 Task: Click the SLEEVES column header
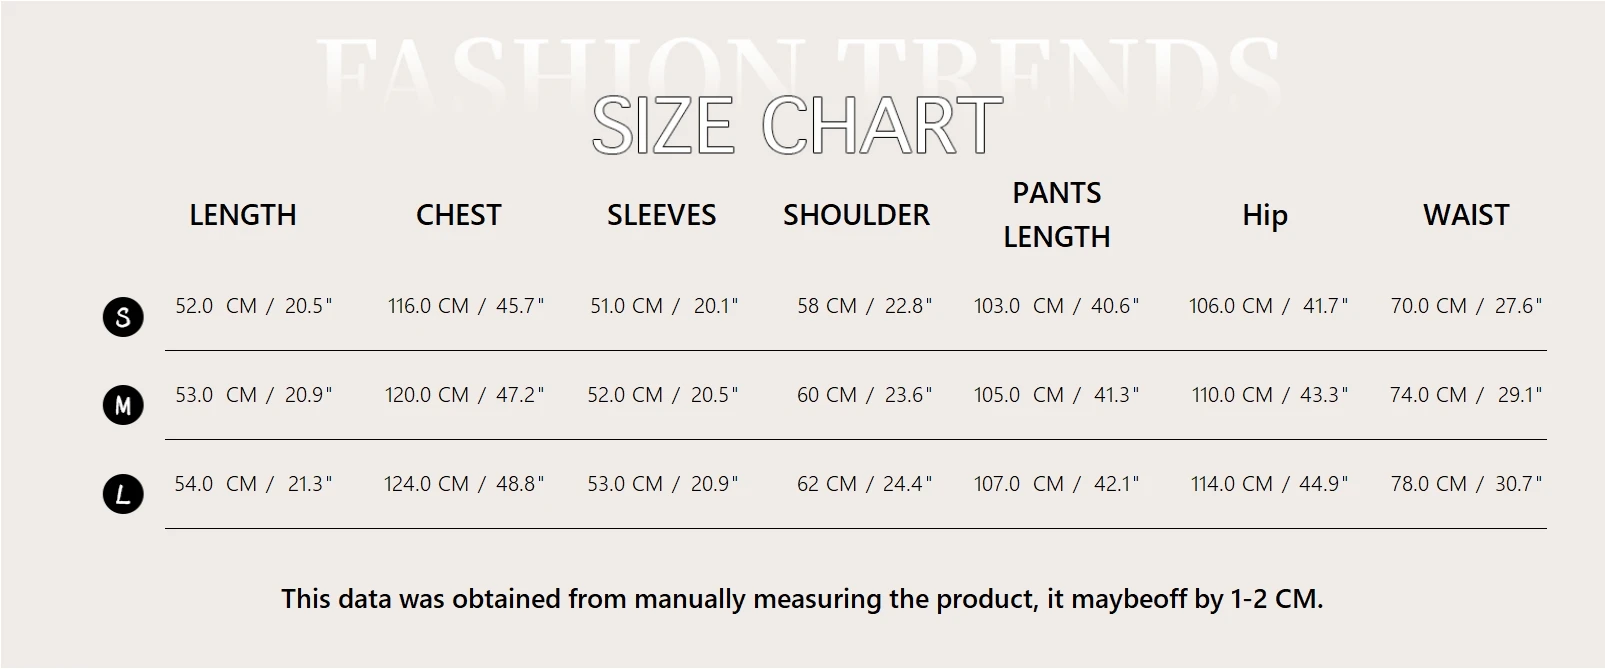661,215
